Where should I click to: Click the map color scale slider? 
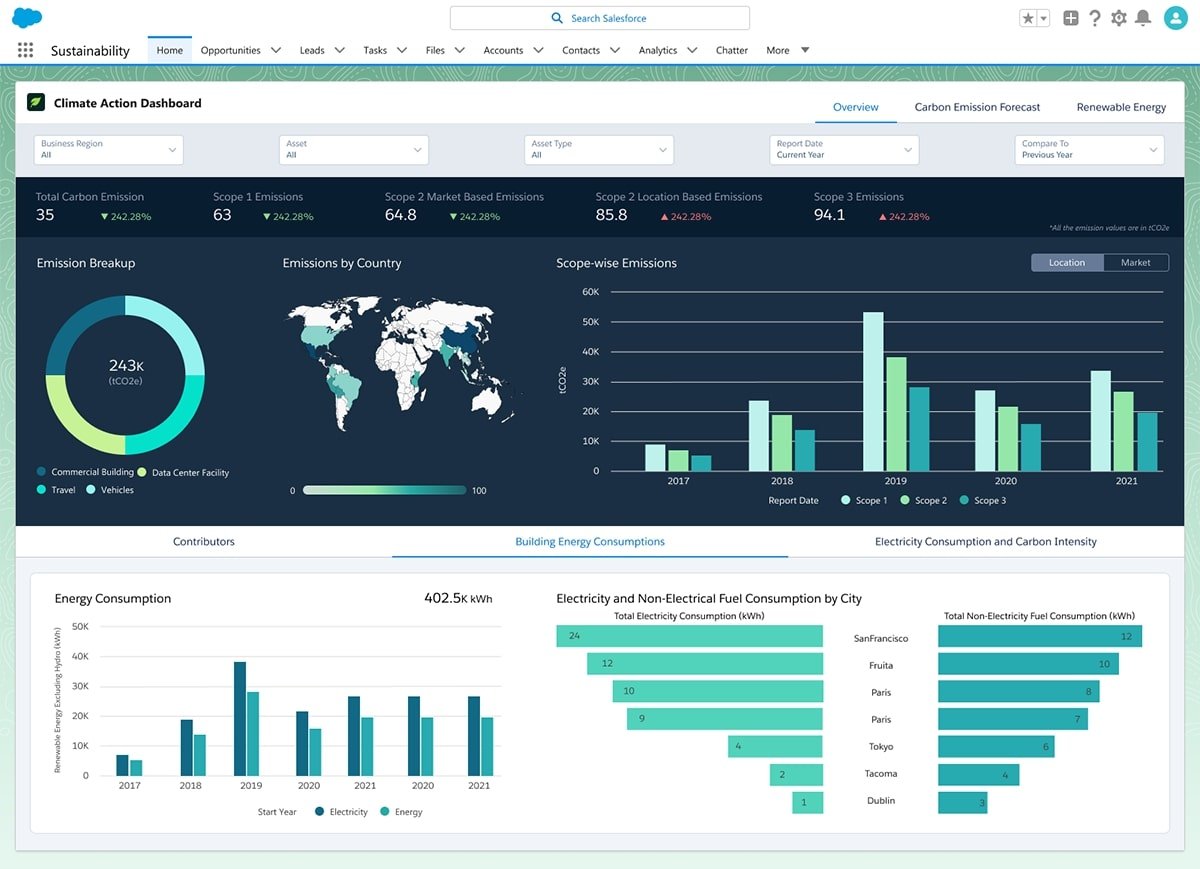(385, 490)
